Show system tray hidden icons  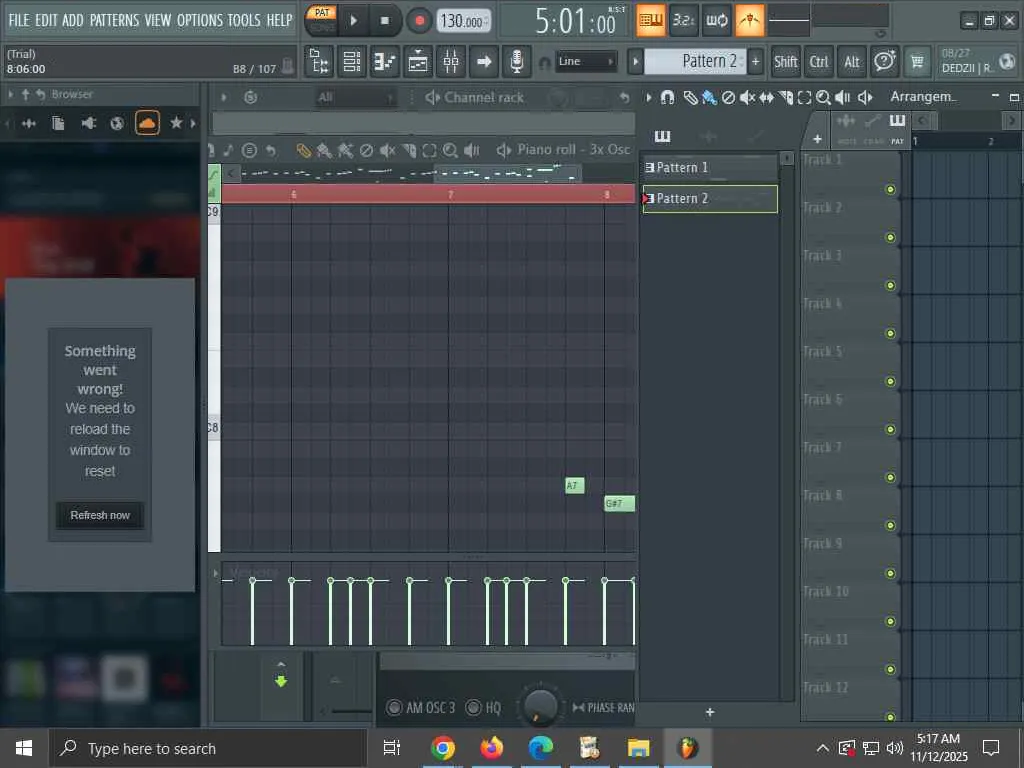pyautogui.click(x=822, y=748)
